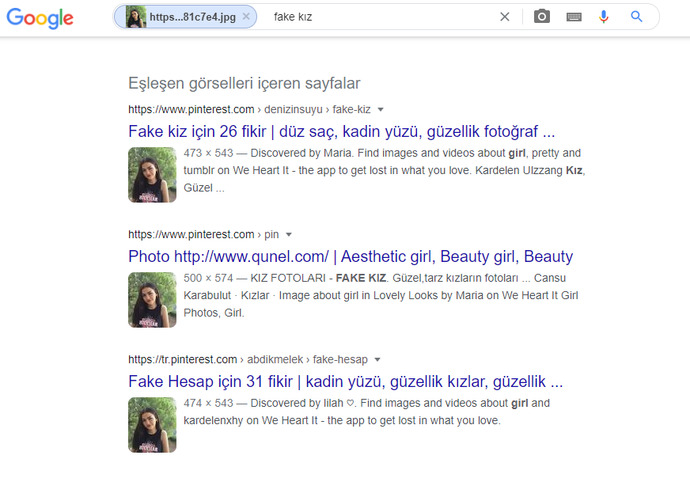Select the image chip labeled https...81c7e4.jpg
The width and height of the screenshot is (690, 478).
(x=185, y=17)
